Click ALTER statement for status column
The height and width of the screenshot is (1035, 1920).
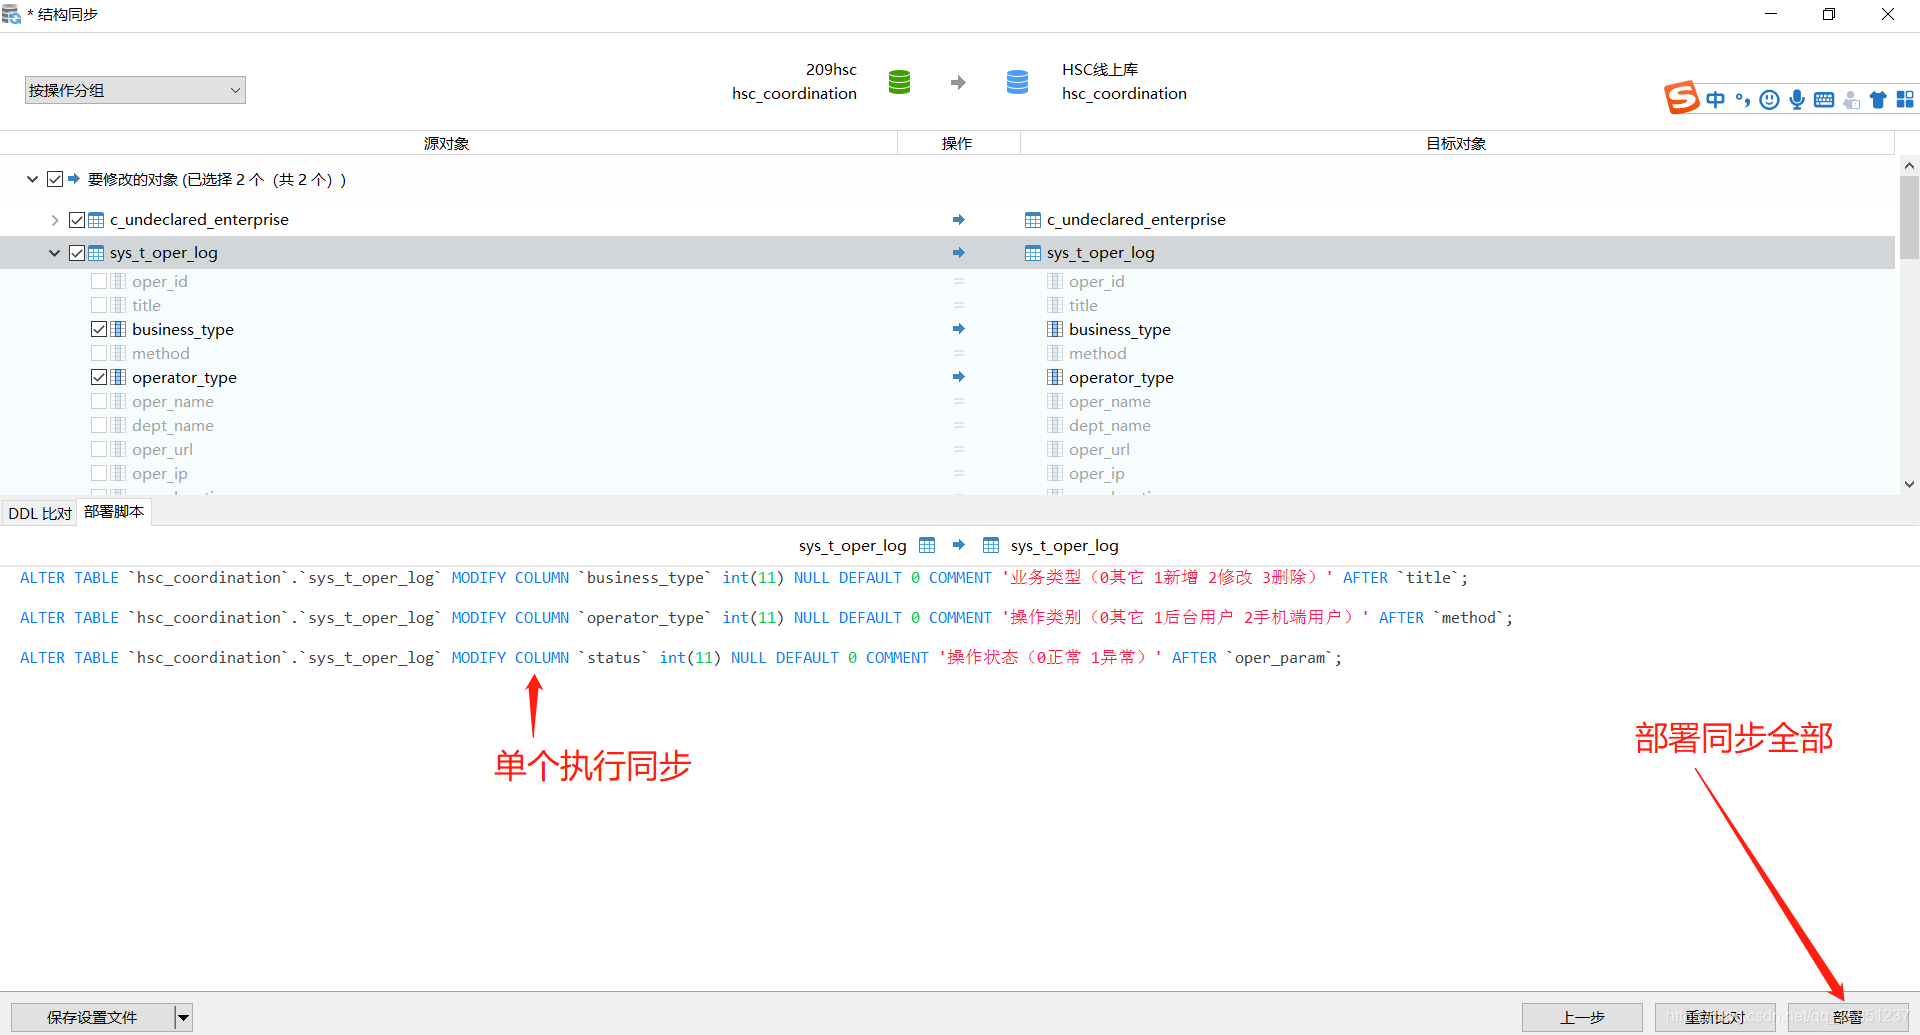click(681, 658)
